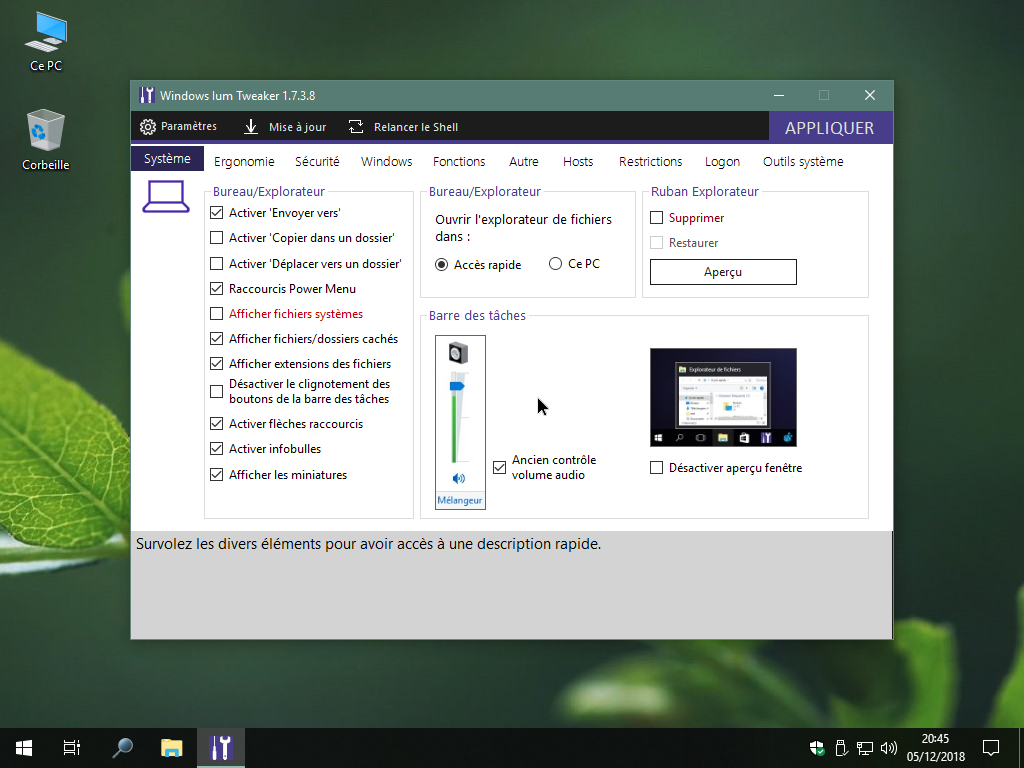
Task: Click the USB eject tray icon
Action: 841,748
